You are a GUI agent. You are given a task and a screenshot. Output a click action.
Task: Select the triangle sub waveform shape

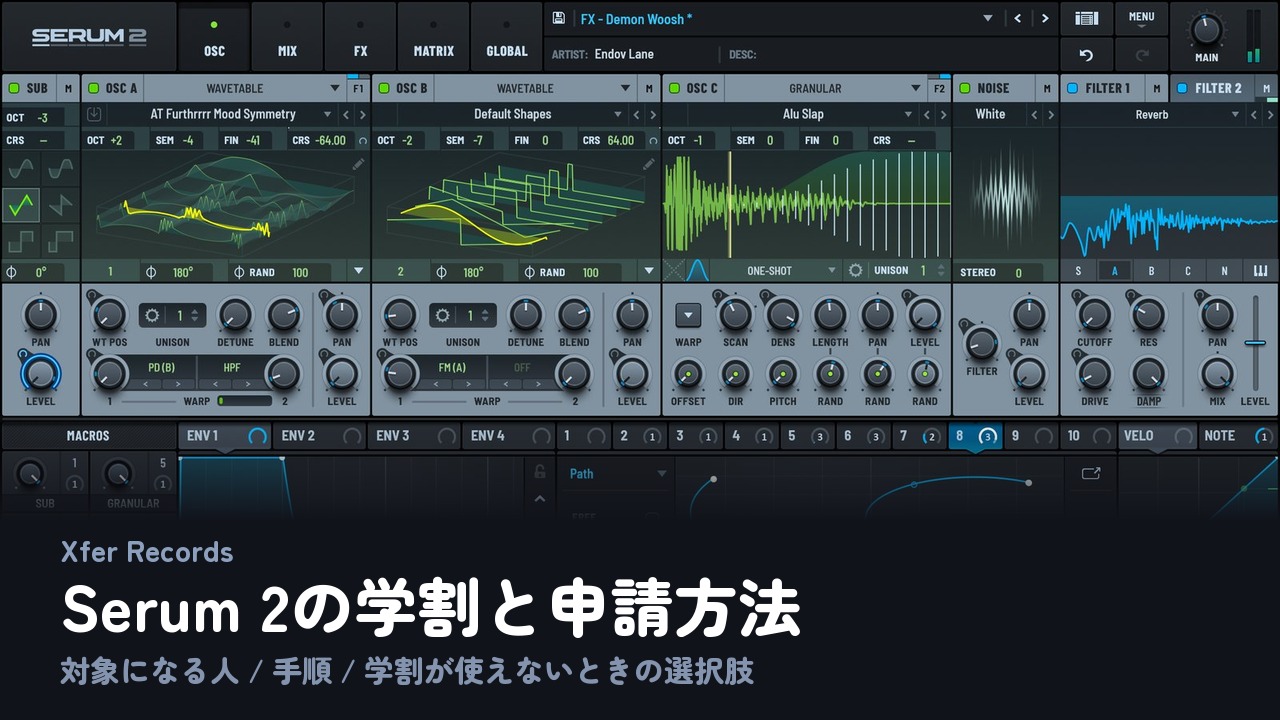[21, 205]
